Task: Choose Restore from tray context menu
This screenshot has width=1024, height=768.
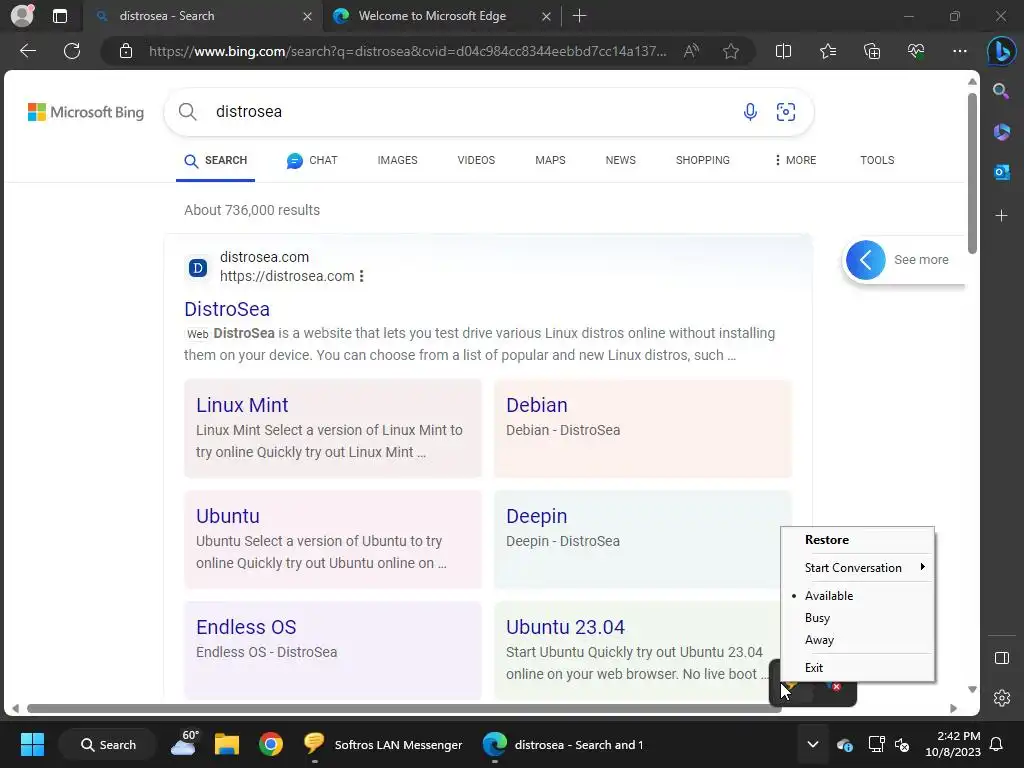Action: (x=858, y=540)
